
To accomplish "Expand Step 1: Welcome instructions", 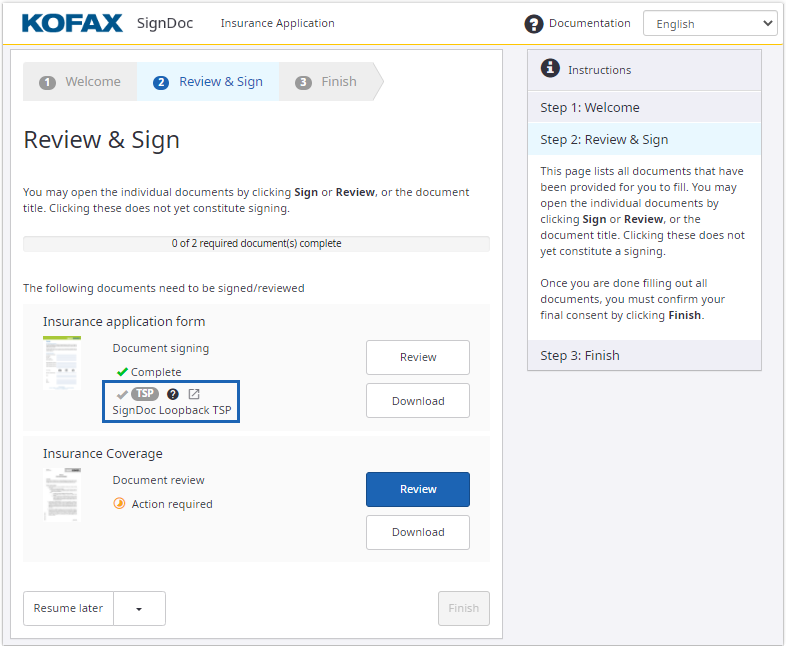I will (644, 107).
